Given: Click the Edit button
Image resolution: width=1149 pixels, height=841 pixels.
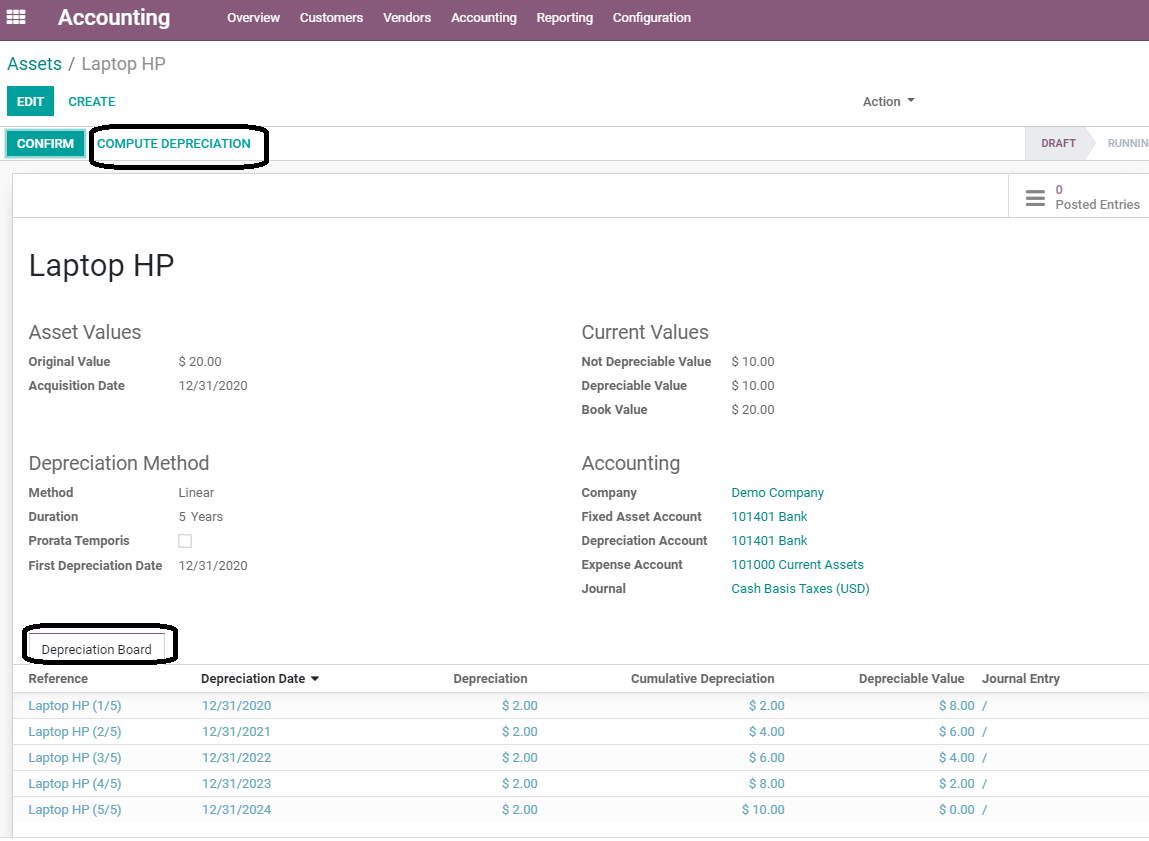Looking at the screenshot, I should pyautogui.click(x=30, y=102).
